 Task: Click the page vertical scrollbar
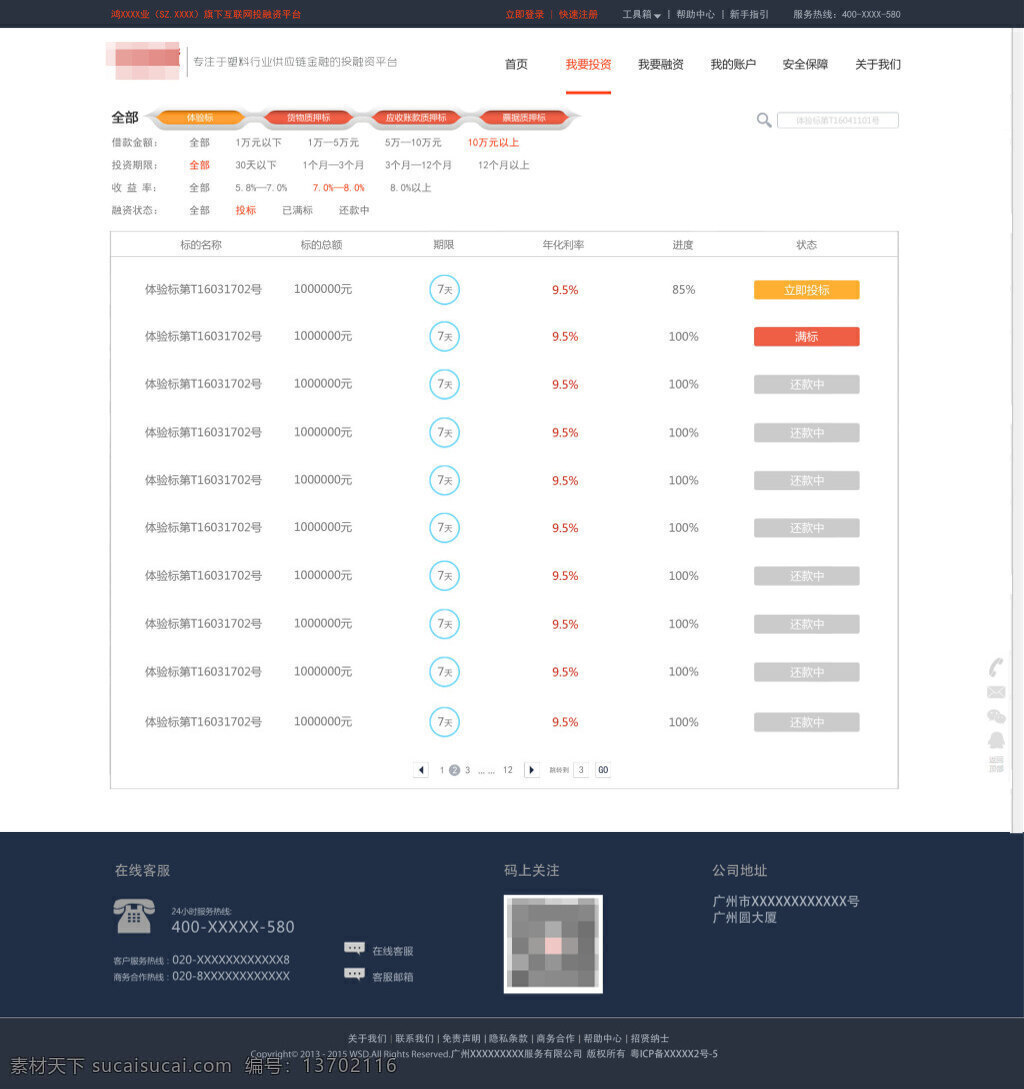(1017, 430)
